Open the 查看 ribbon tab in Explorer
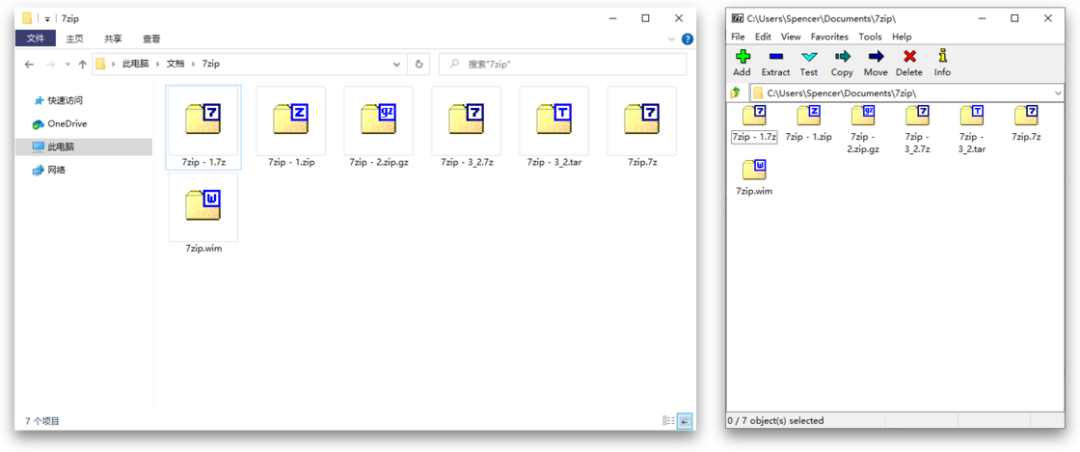 (152, 39)
